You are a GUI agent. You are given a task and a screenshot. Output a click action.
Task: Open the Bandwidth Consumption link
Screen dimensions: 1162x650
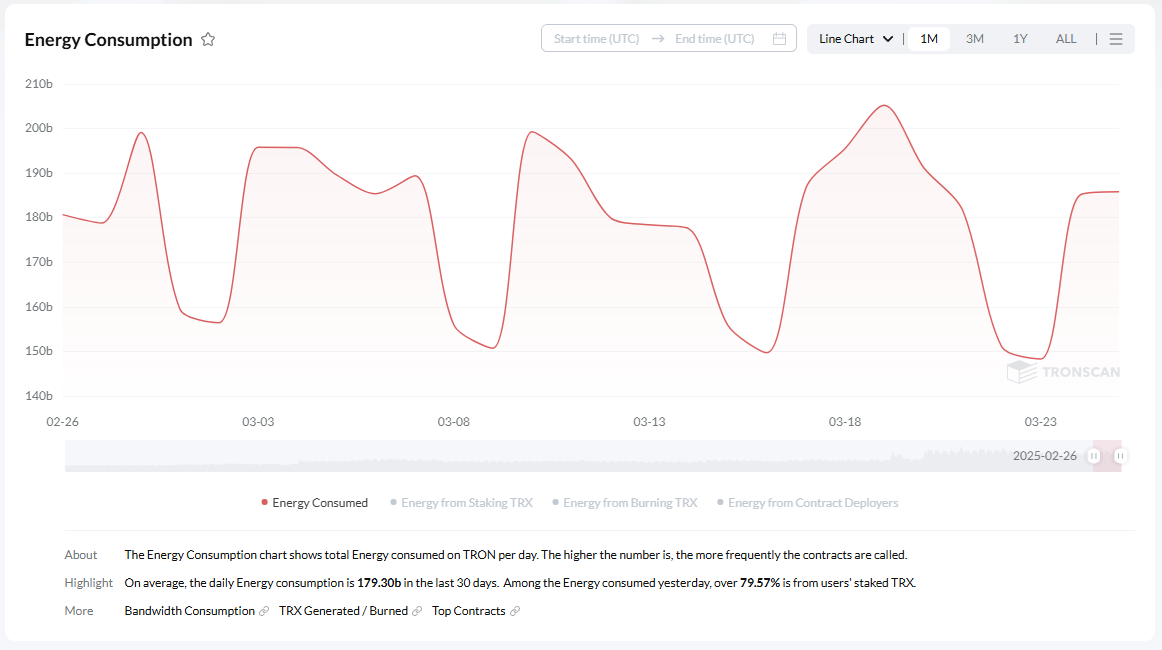click(x=190, y=611)
